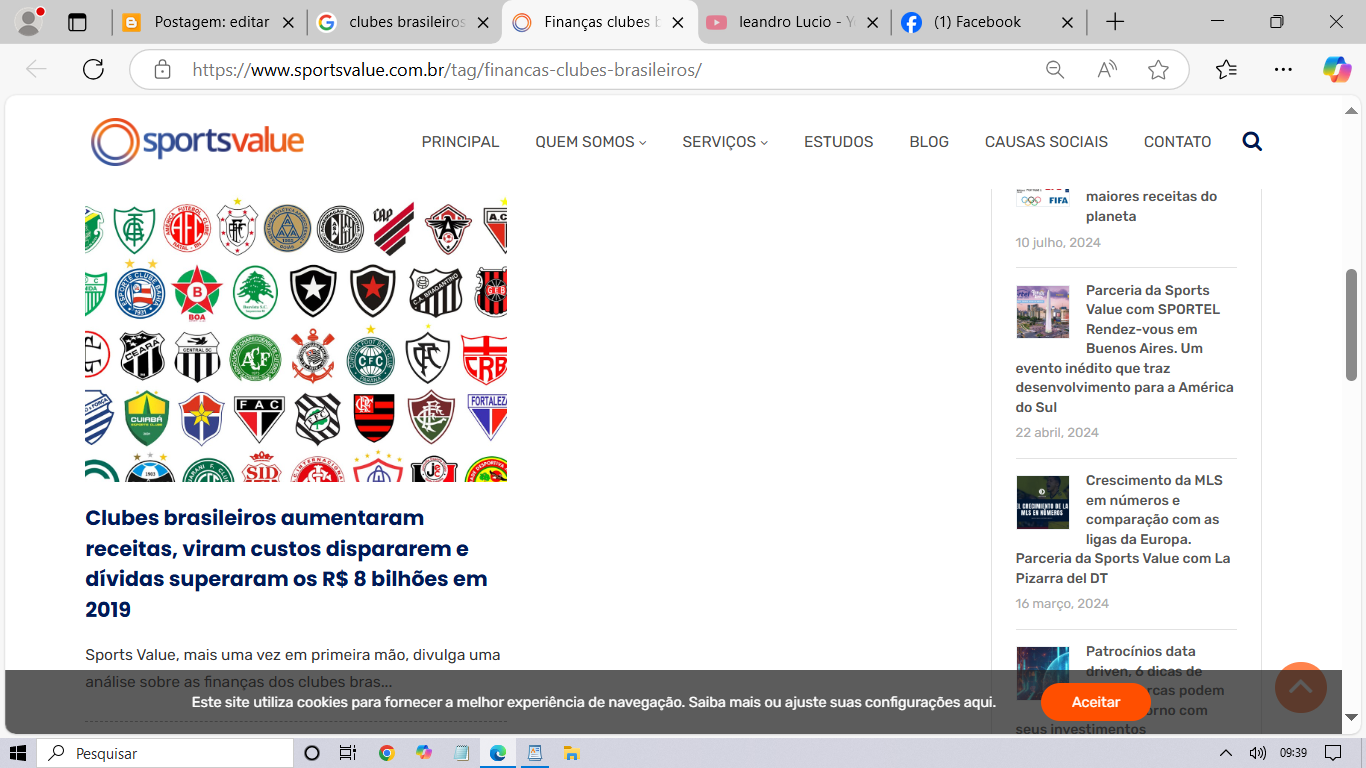Viewport: 1366px width, 768px height.
Task: Close the Facebook tab
Action: pyautogui.click(x=1066, y=22)
